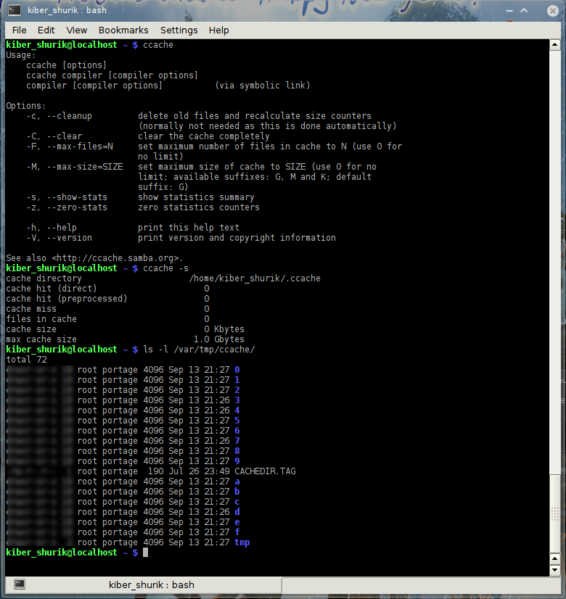The image size is (566, 599).
Task: Open the Help menu
Action: click(x=219, y=30)
